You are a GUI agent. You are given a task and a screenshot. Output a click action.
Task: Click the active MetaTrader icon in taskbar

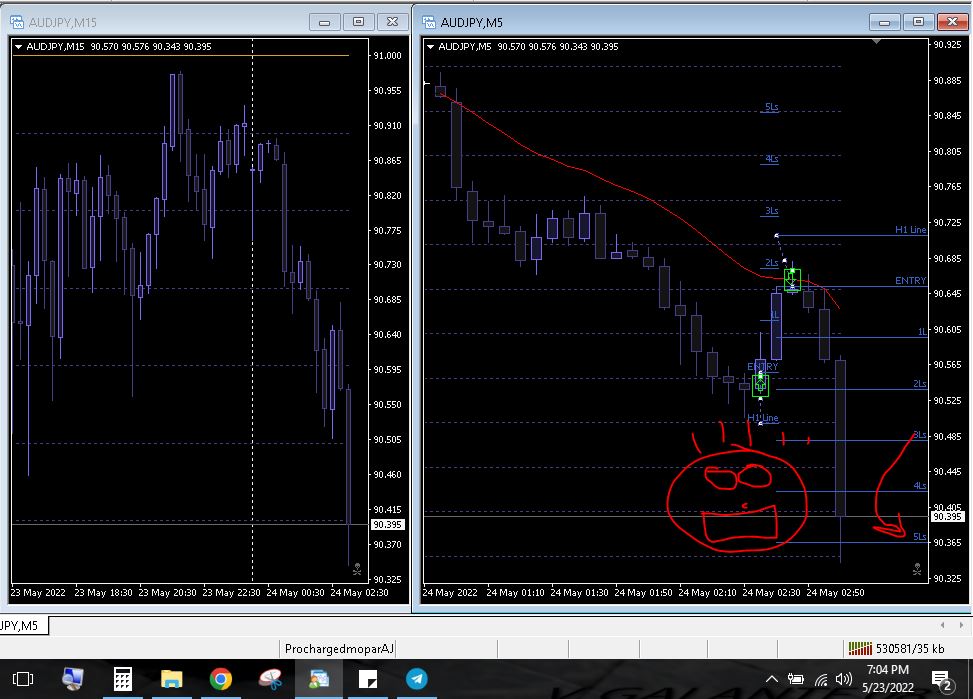[x=319, y=679]
